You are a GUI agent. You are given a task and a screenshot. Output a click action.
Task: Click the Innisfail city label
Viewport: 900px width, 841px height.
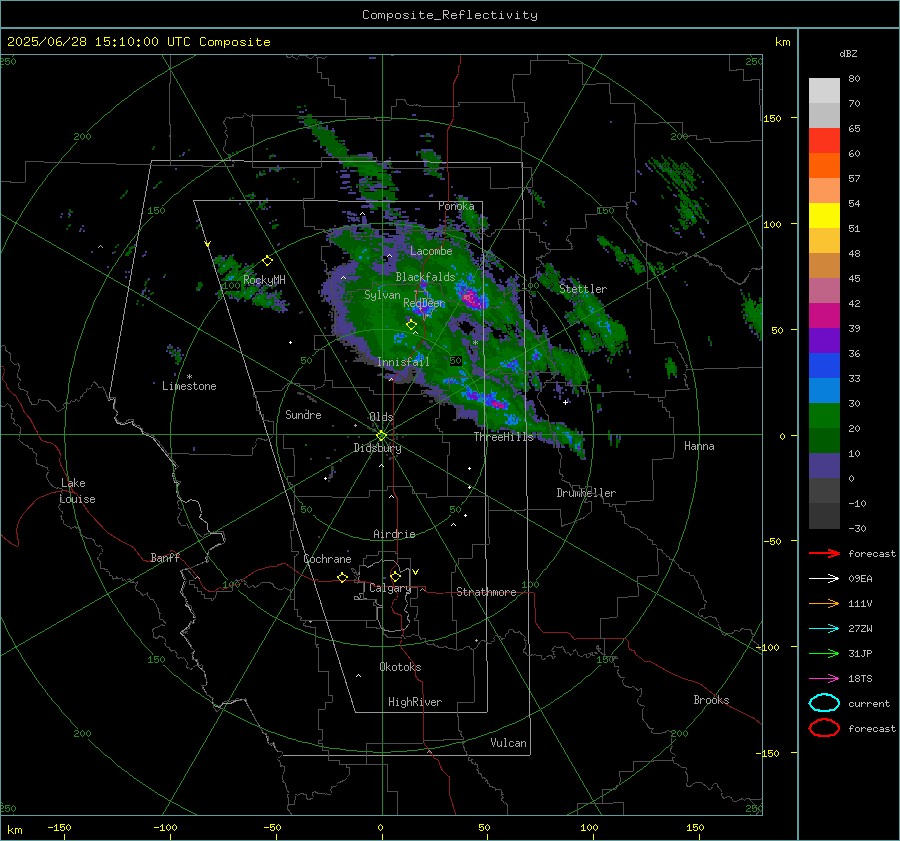(403, 362)
